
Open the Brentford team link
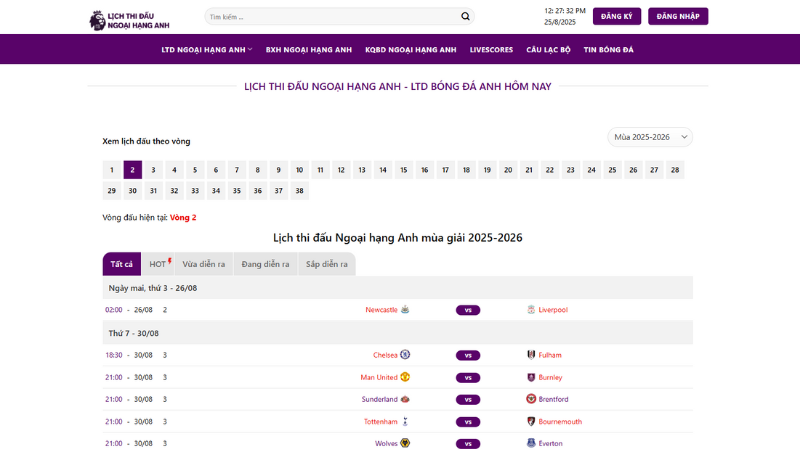tap(554, 399)
